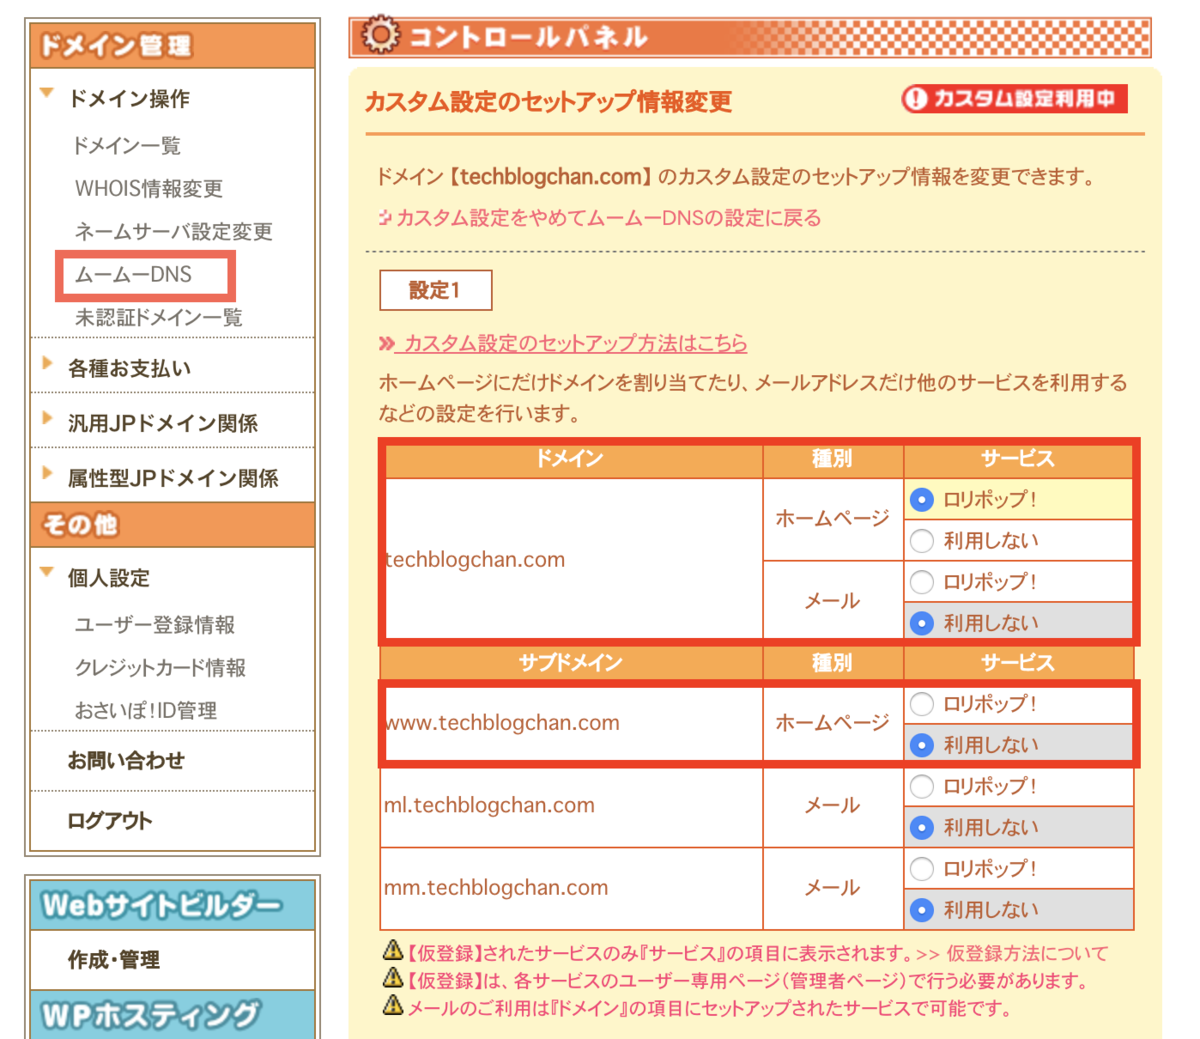Image resolution: width=1200 pixels, height=1039 pixels.
Task: Enable ロリポップ! for www.techblogchan.com homepage
Action: (x=921, y=704)
